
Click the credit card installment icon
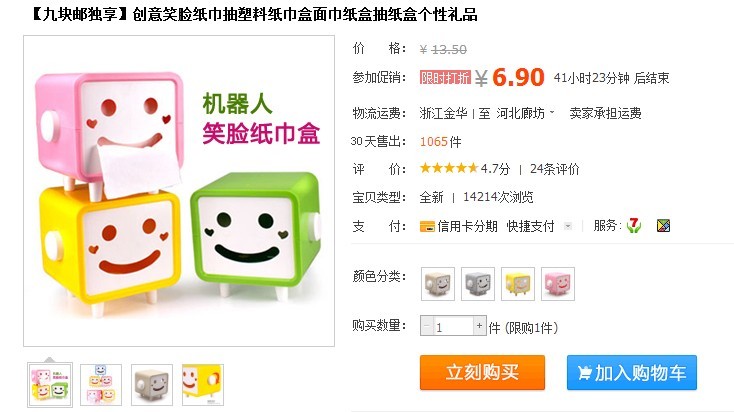(427, 227)
